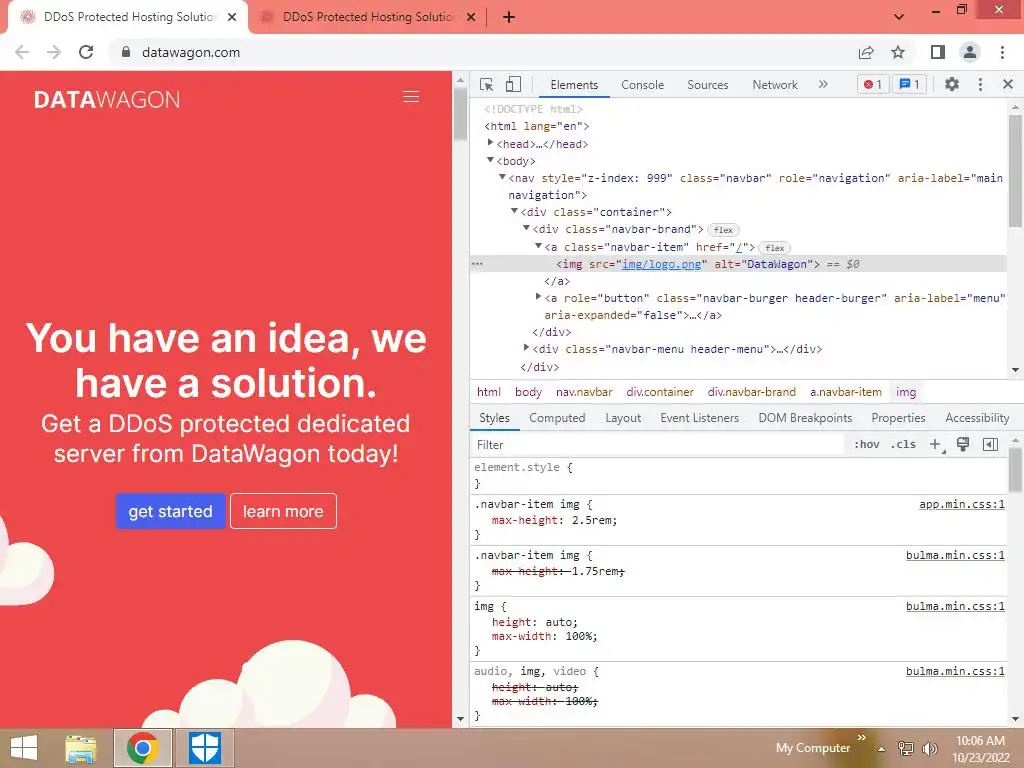Expand the navbar-burger anchor node
The image size is (1024, 768).
pos(538,296)
